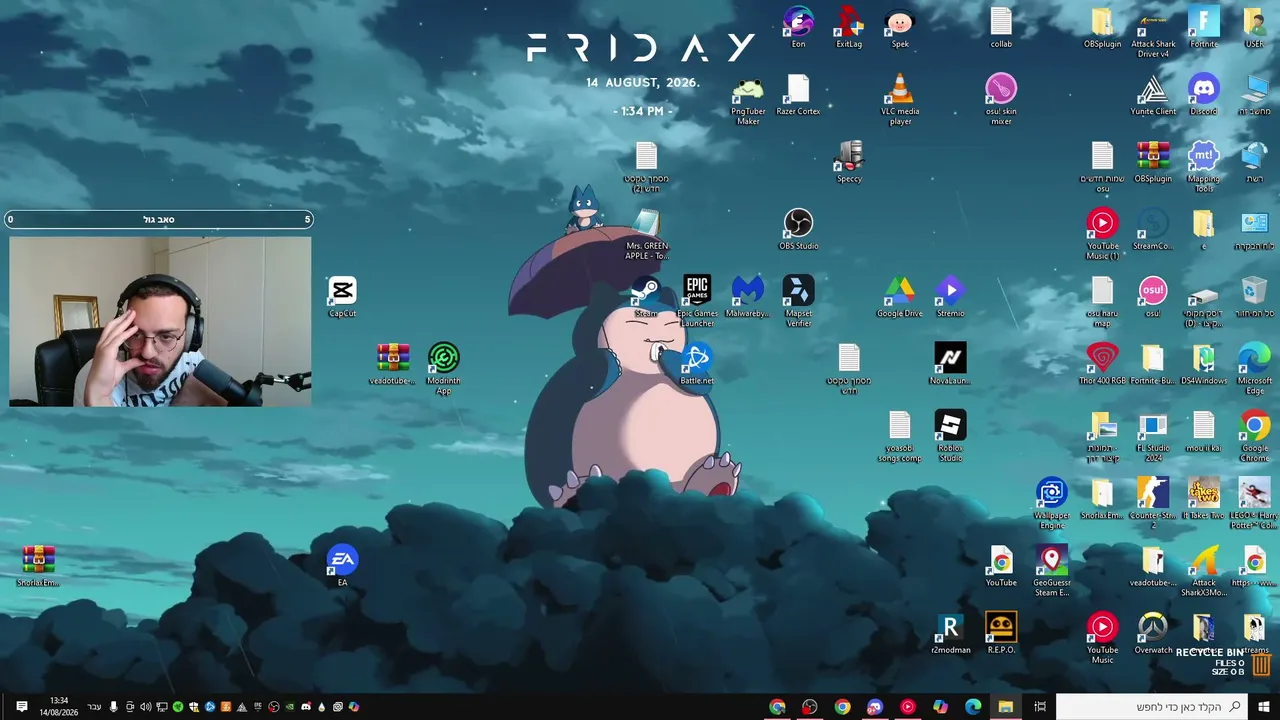Click the taskbar search box
This screenshot has width=1280, height=720.
click(1150, 707)
